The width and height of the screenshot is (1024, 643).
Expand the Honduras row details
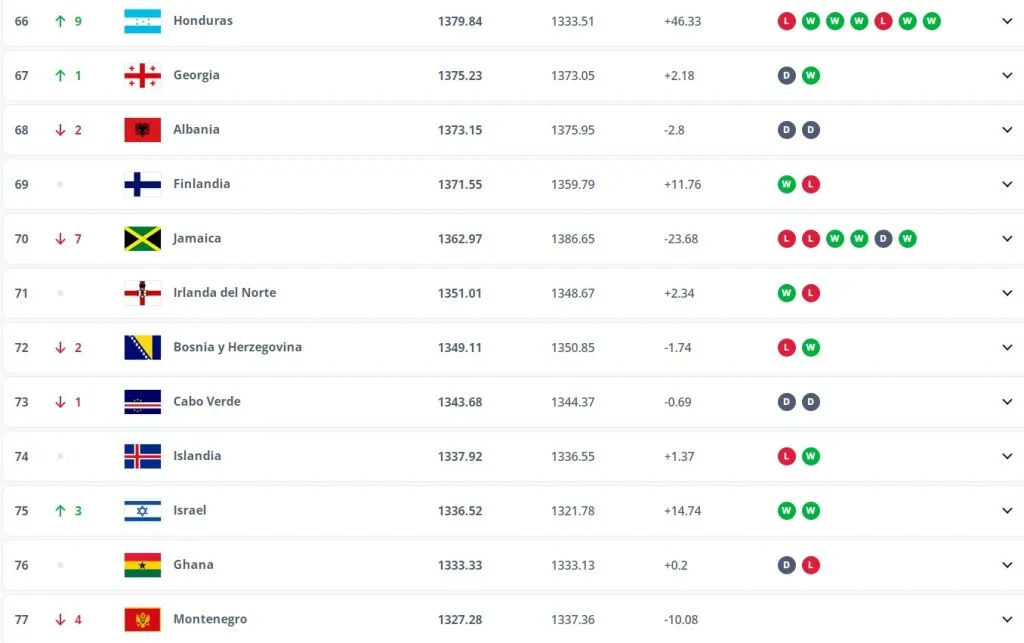pos(1007,21)
